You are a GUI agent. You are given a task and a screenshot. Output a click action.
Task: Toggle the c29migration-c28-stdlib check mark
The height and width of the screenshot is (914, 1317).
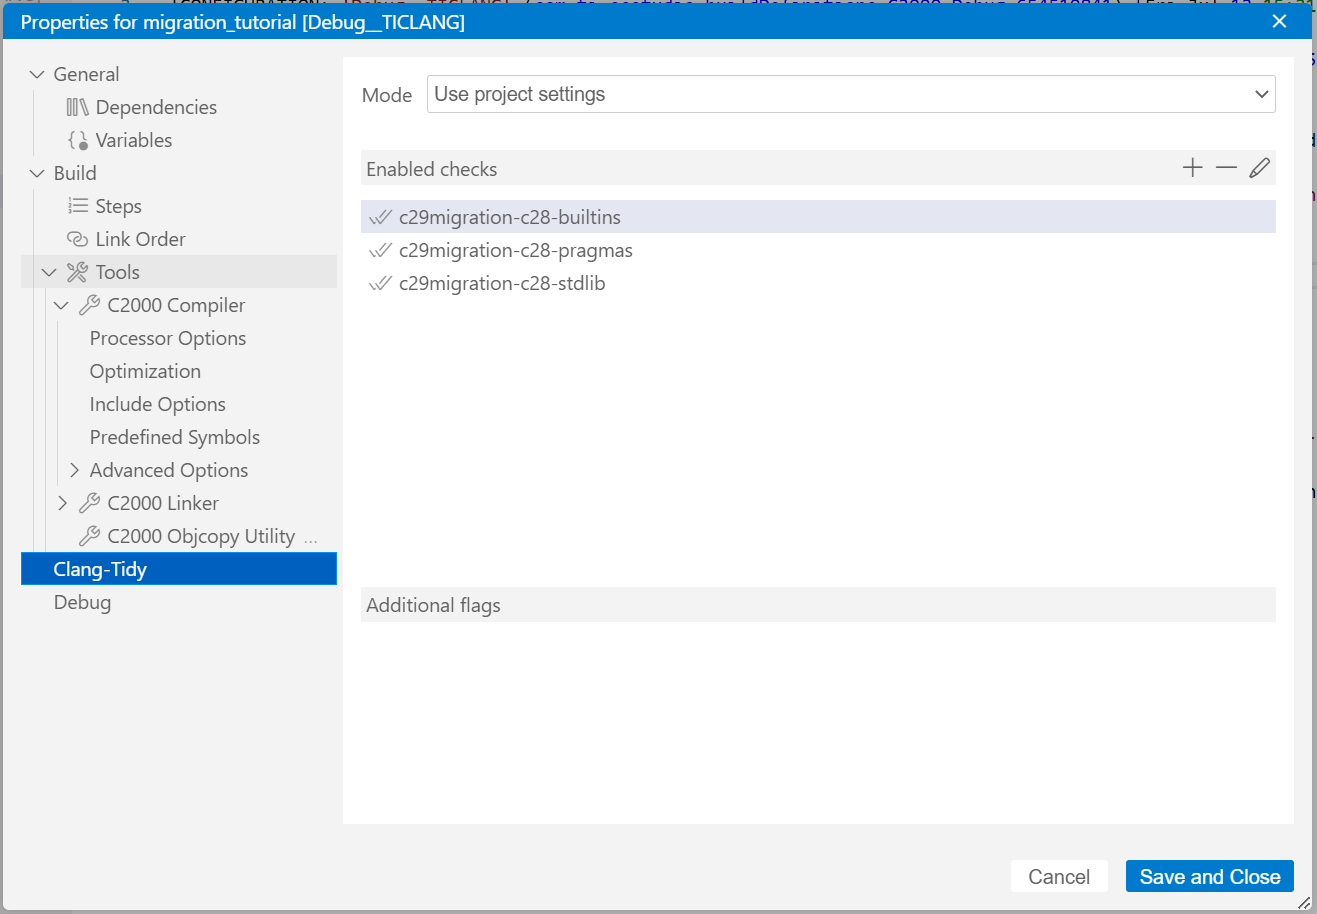click(x=380, y=283)
